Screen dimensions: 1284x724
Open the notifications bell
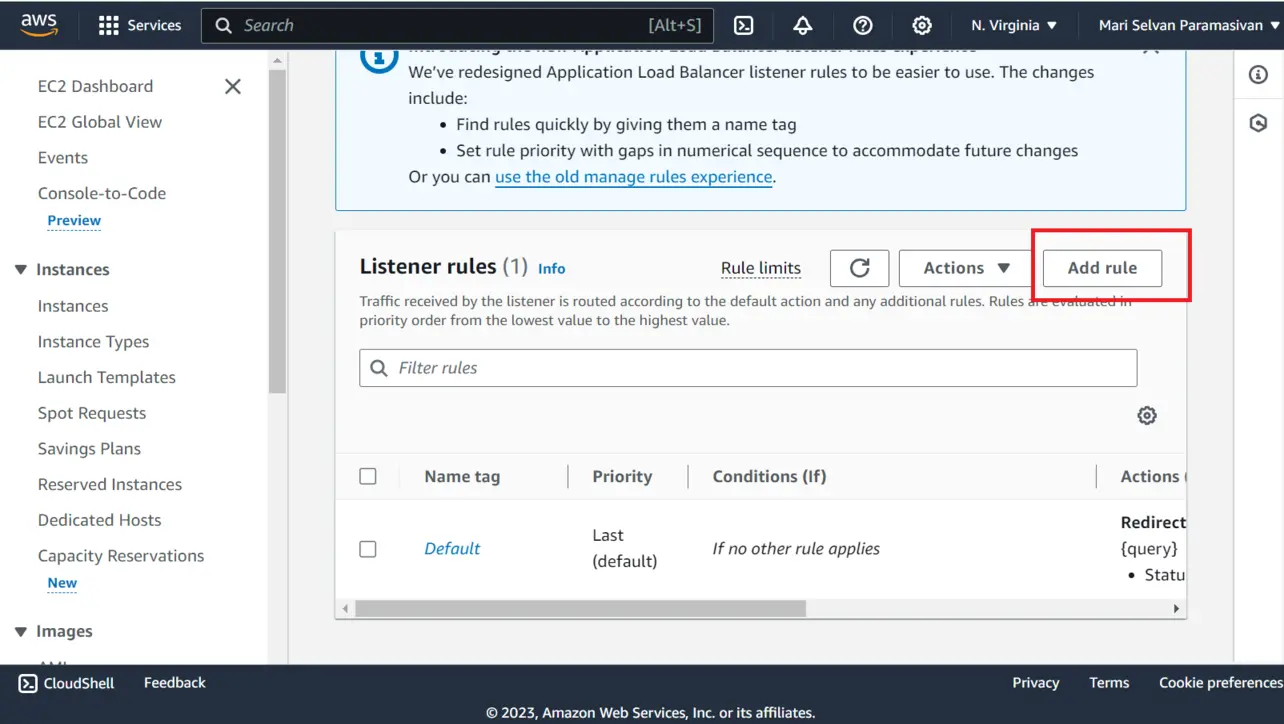(x=802, y=25)
